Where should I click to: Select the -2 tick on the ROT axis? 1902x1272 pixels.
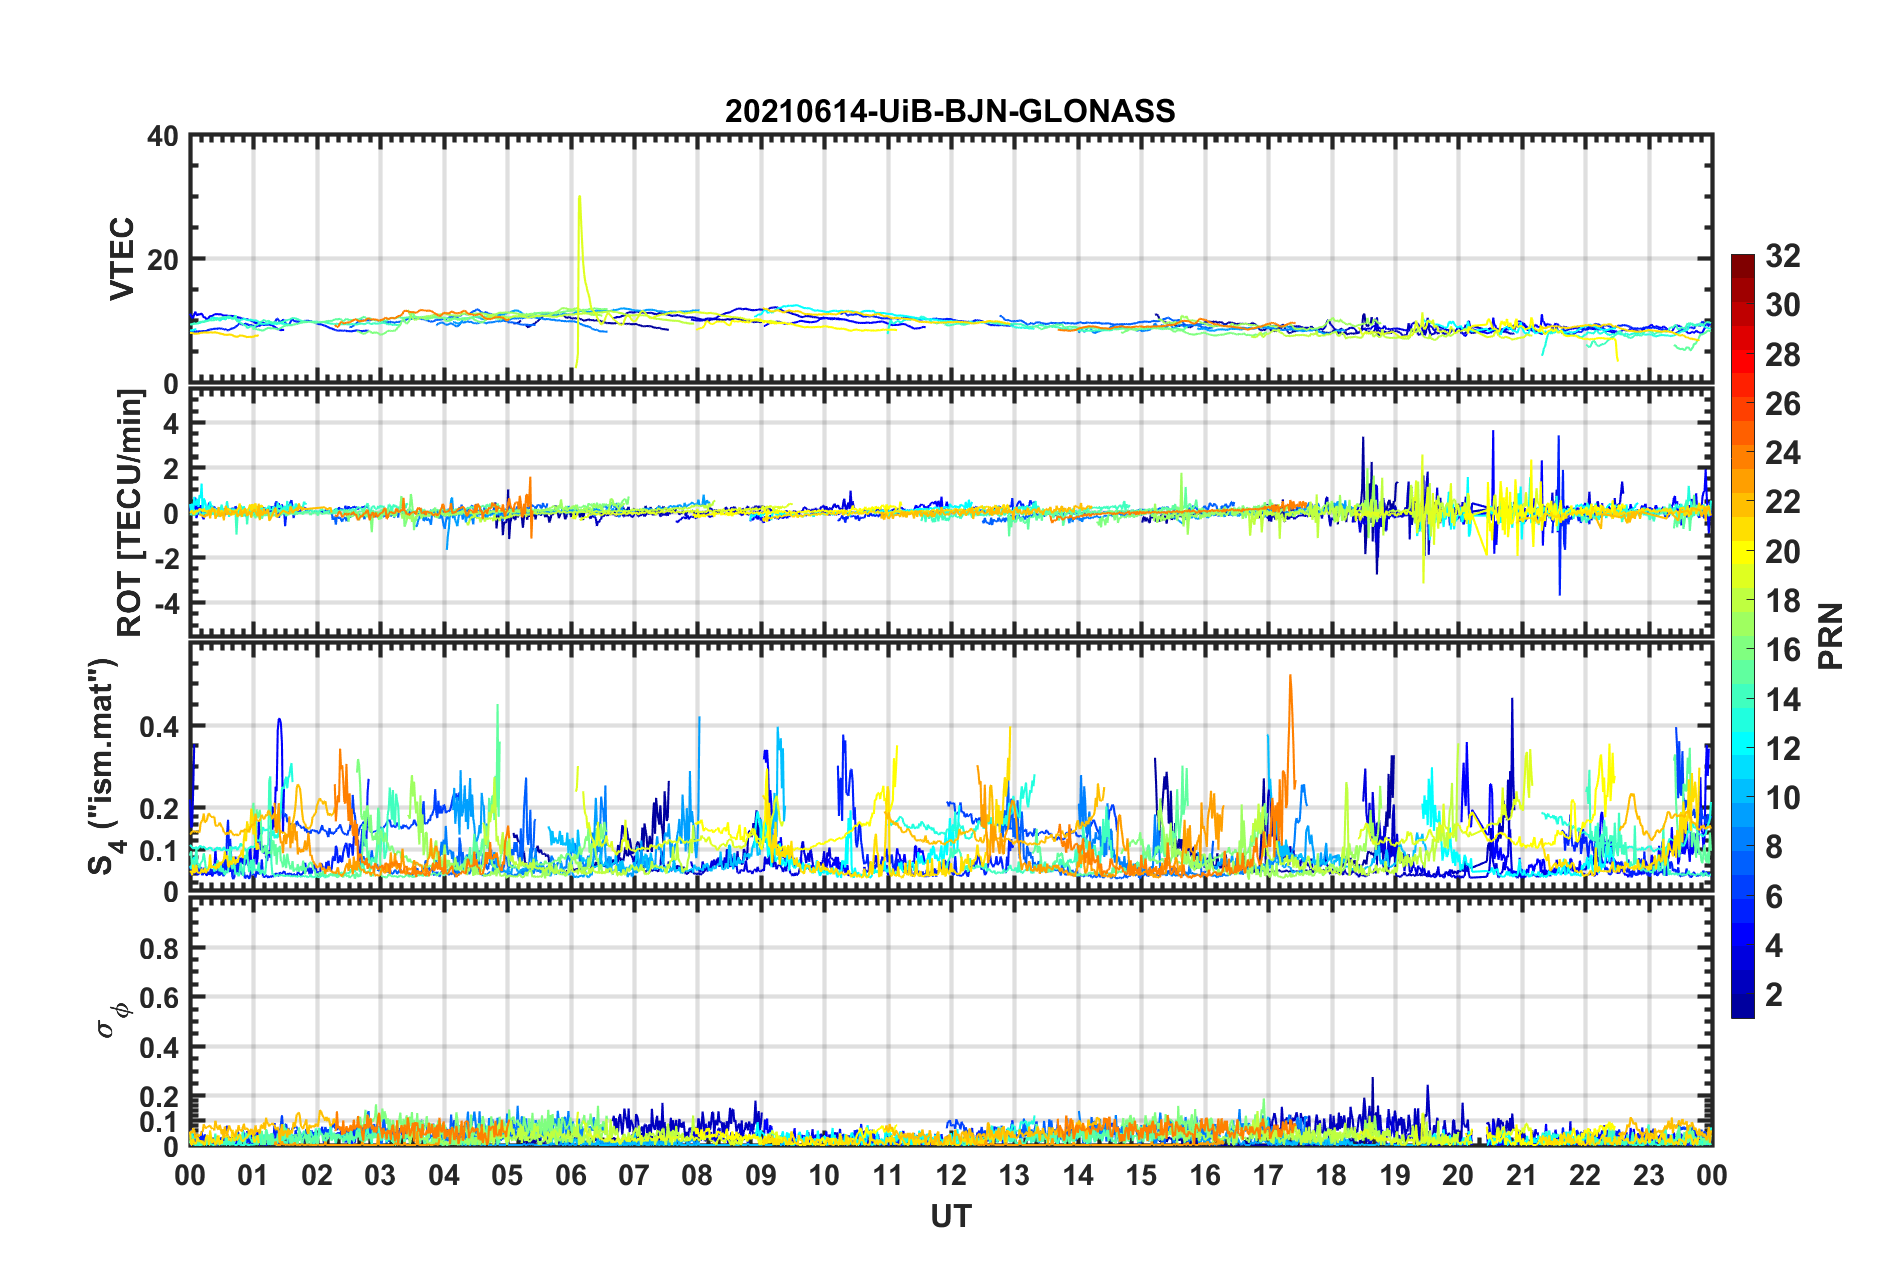(165, 558)
